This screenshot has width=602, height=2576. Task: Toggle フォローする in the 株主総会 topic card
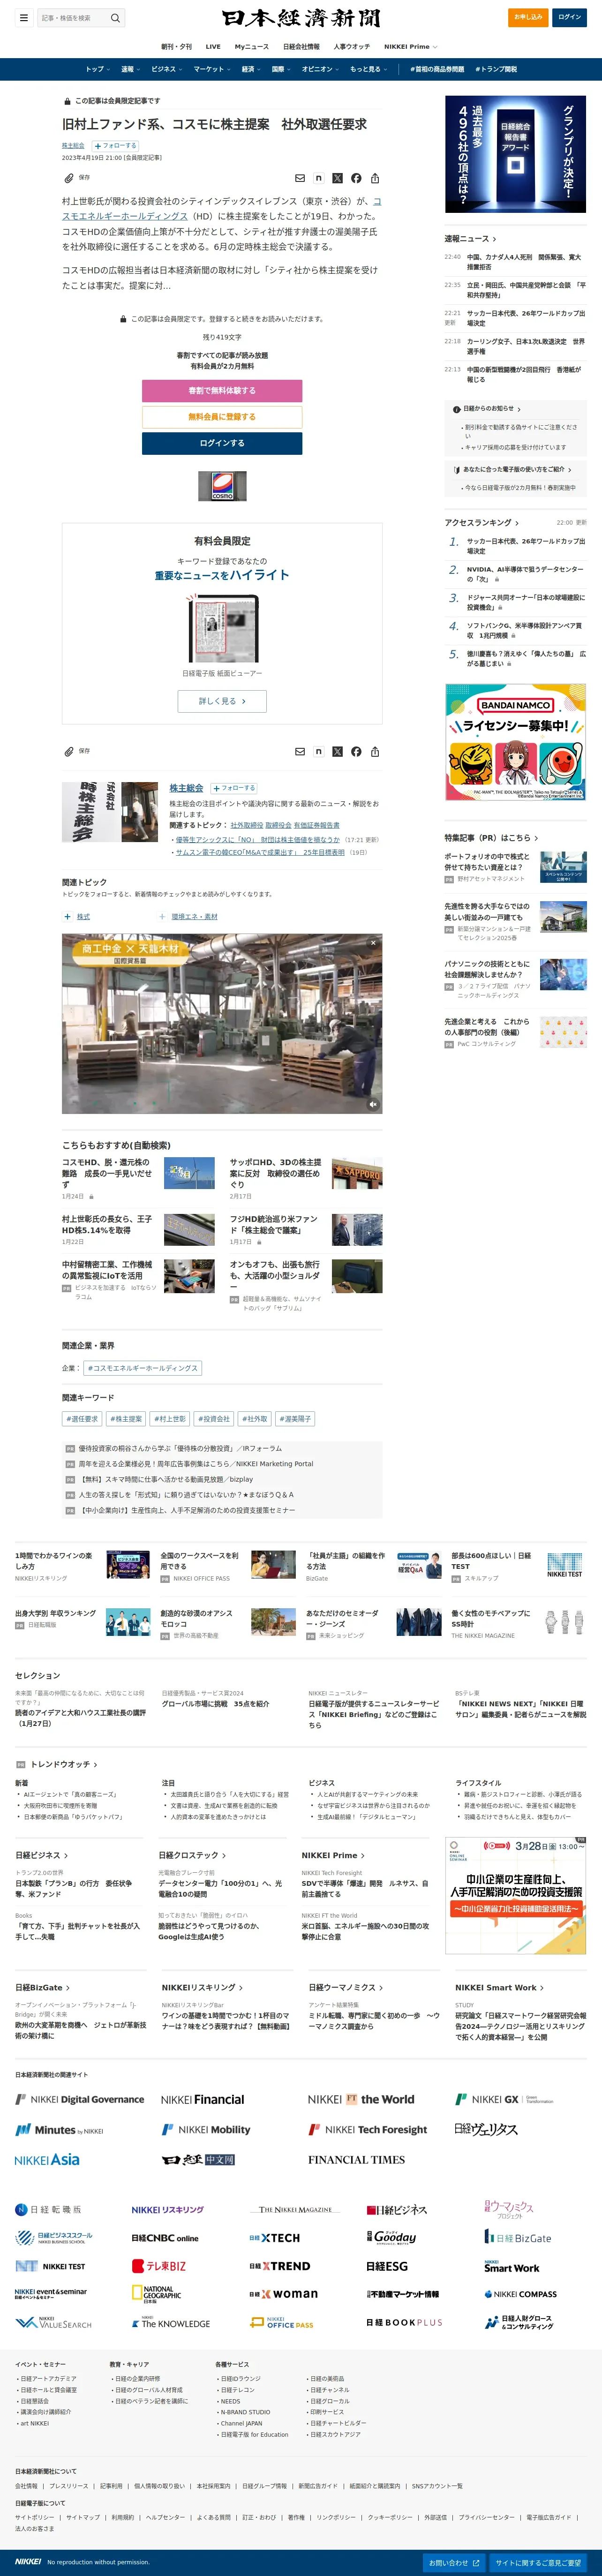coord(234,788)
